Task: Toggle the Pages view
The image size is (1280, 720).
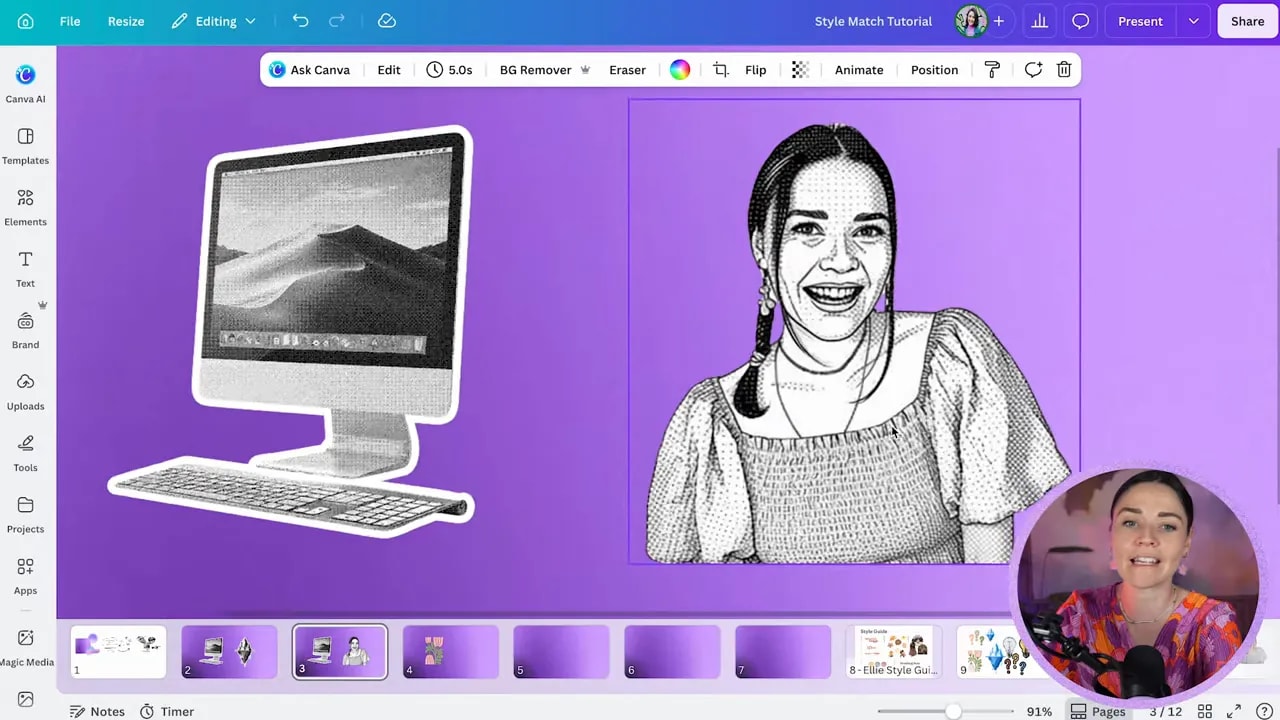Action: pyautogui.click(x=1098, y=711)
